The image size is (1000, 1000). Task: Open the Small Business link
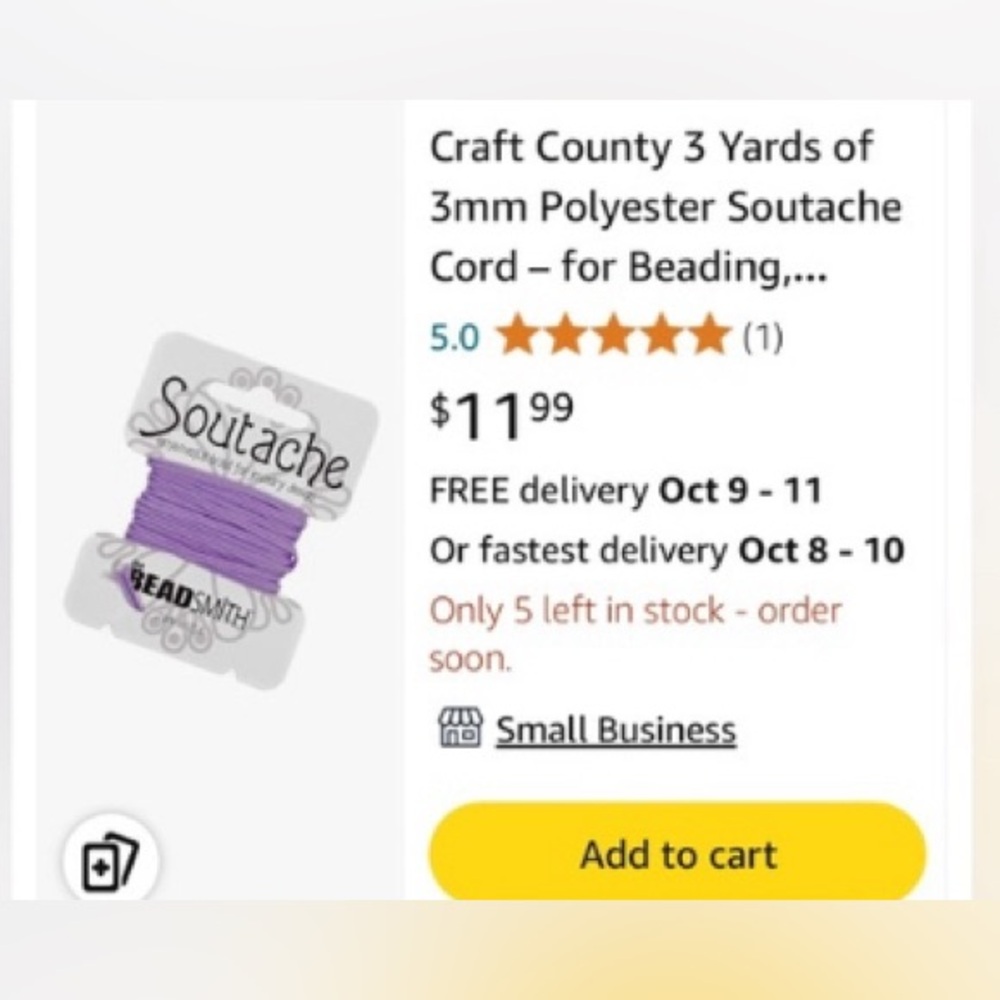pos(615,731)
